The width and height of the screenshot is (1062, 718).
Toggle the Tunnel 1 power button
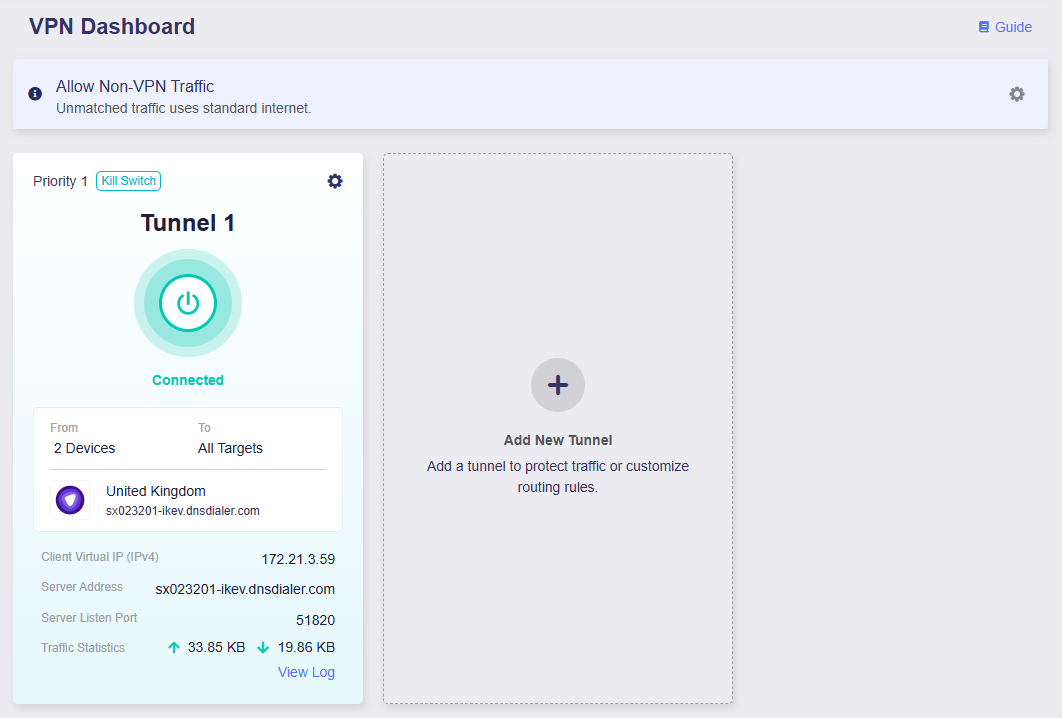(188, 303)
